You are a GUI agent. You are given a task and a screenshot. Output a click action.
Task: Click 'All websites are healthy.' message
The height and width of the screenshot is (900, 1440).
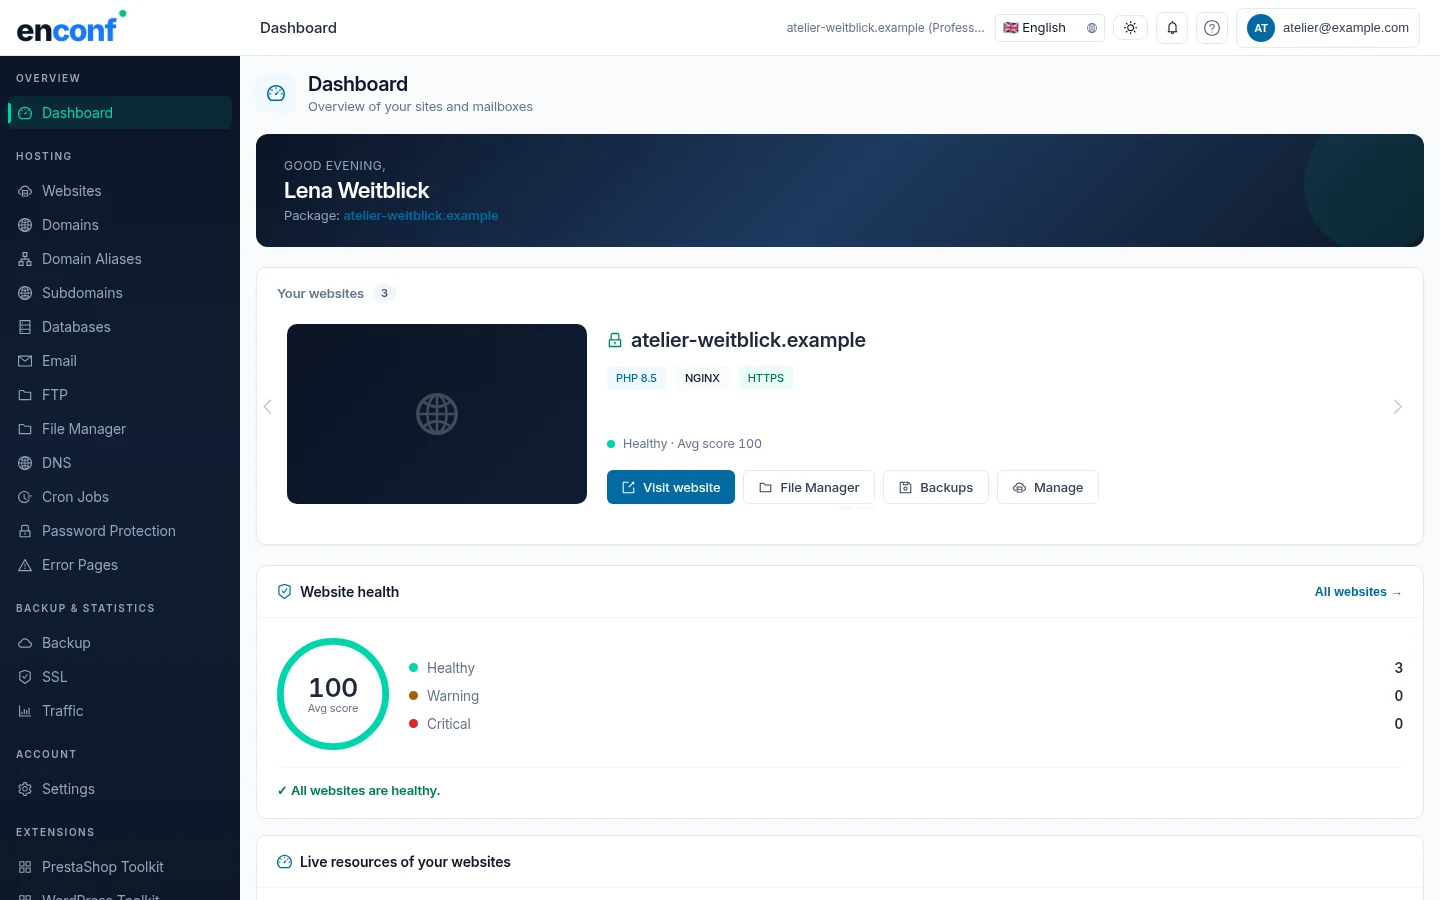point(359,790)
